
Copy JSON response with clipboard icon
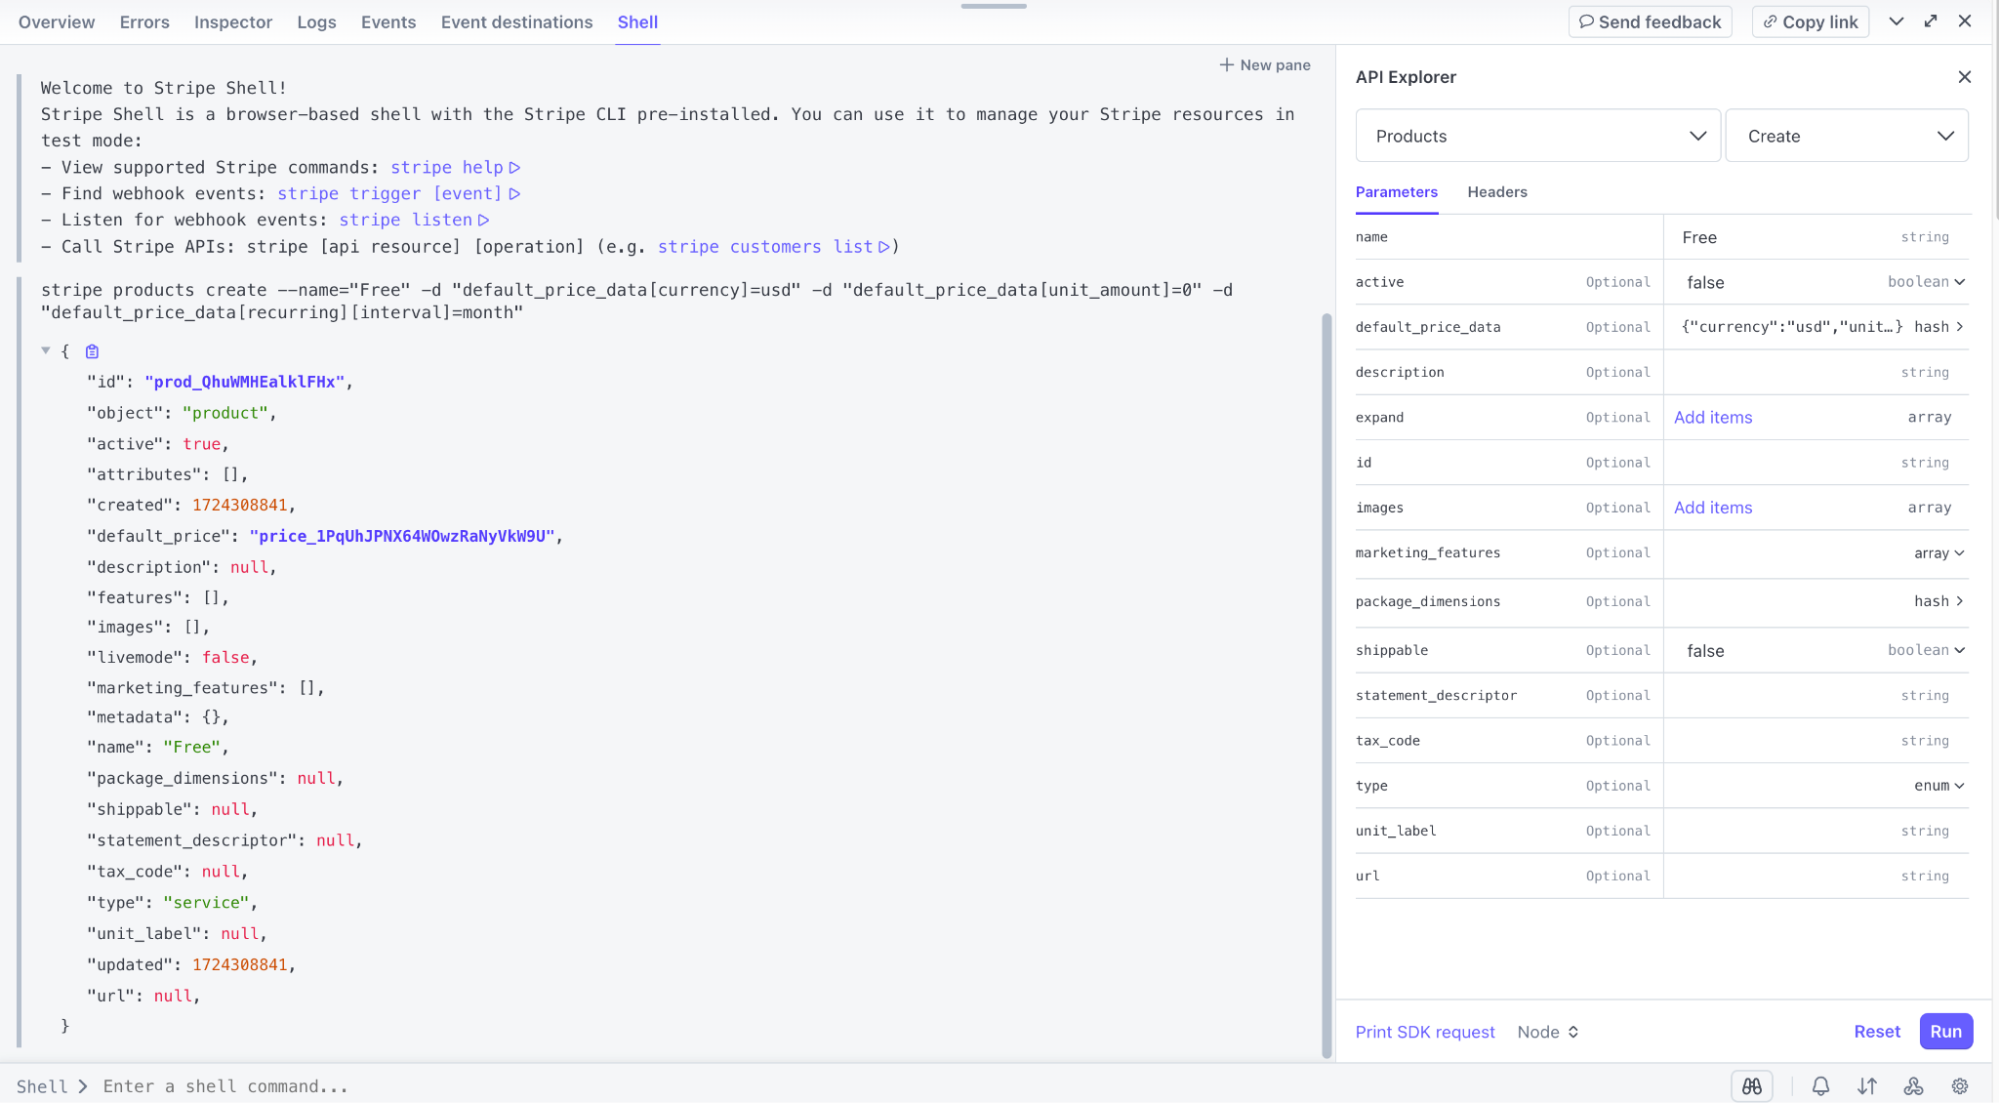tap(92, 351)
